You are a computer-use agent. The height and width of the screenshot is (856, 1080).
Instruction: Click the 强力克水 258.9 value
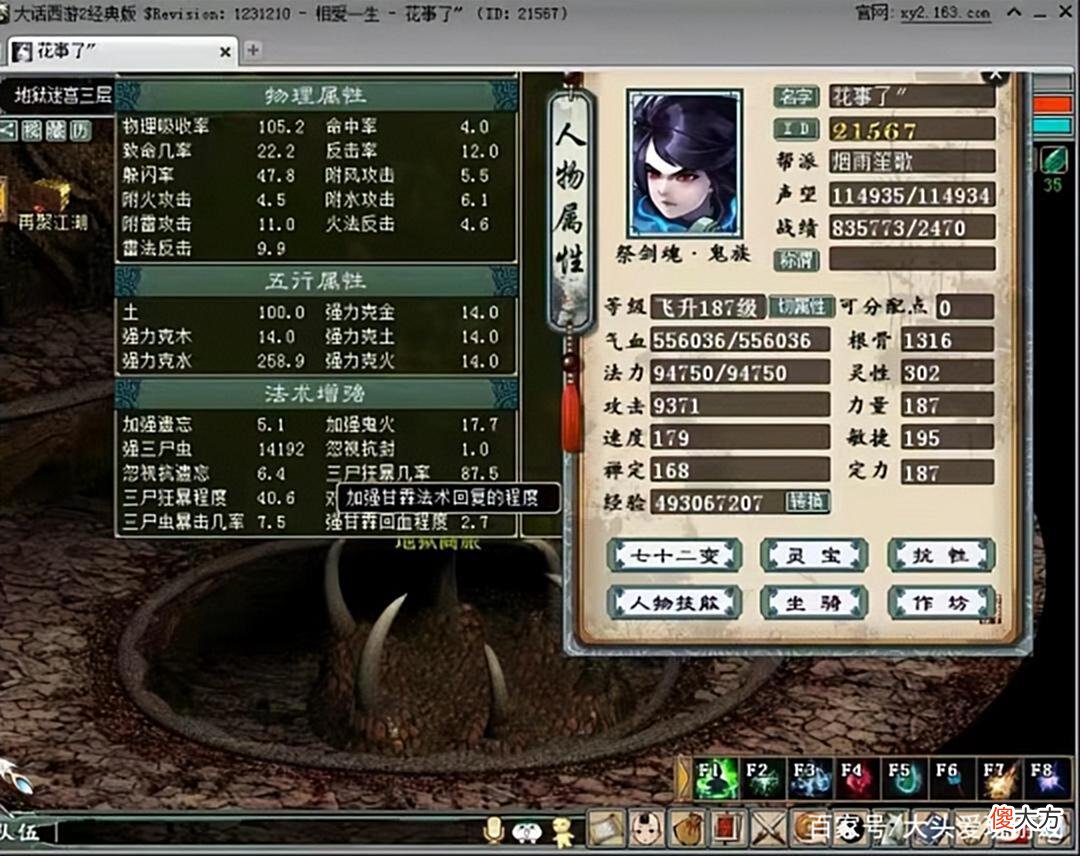coord(281,361)
